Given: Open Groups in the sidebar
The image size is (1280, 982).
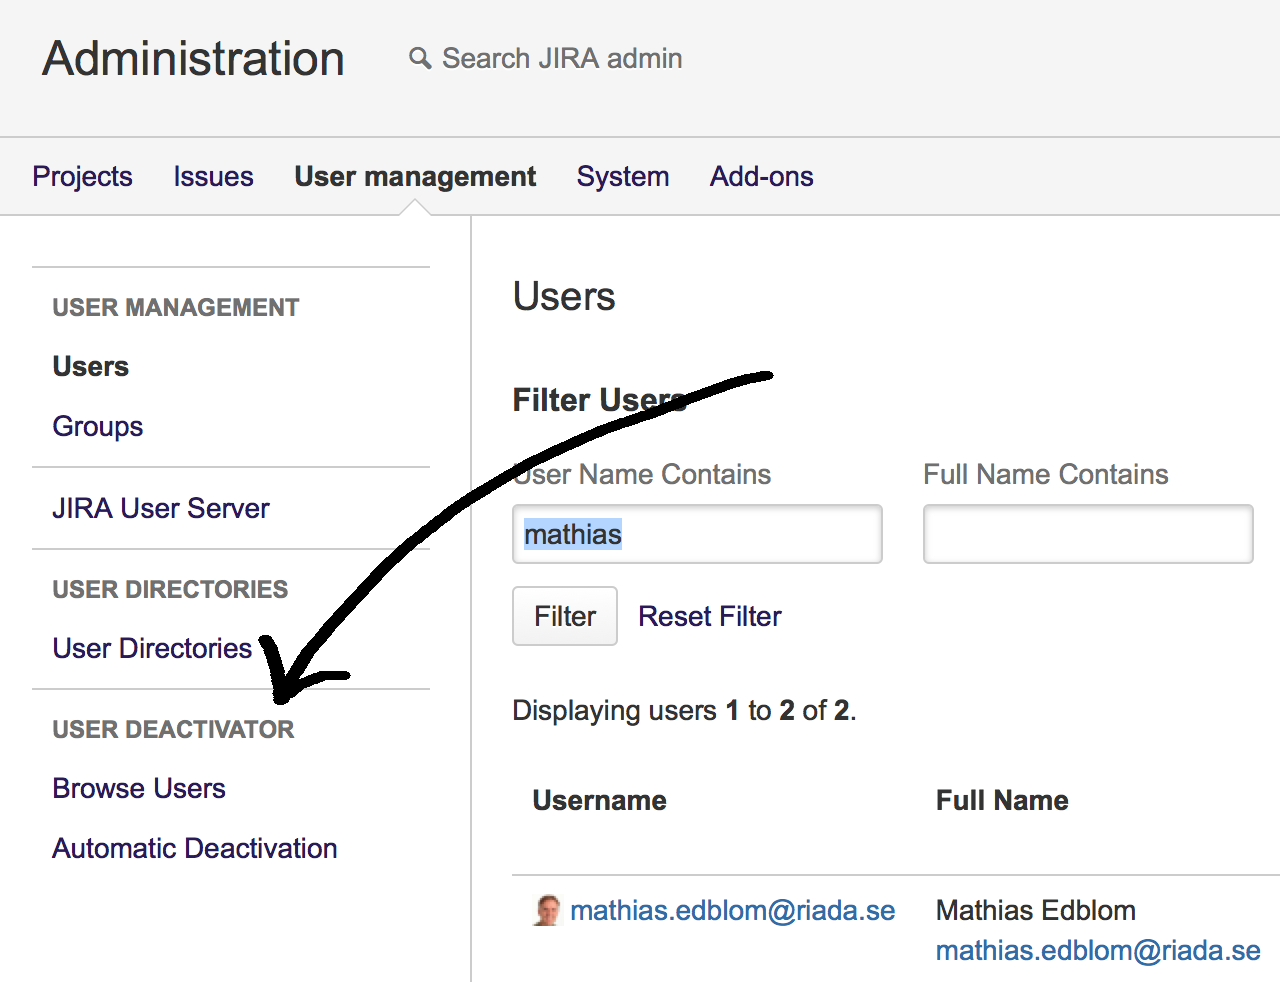Looking at the screenshot, I should pos(98,427).
